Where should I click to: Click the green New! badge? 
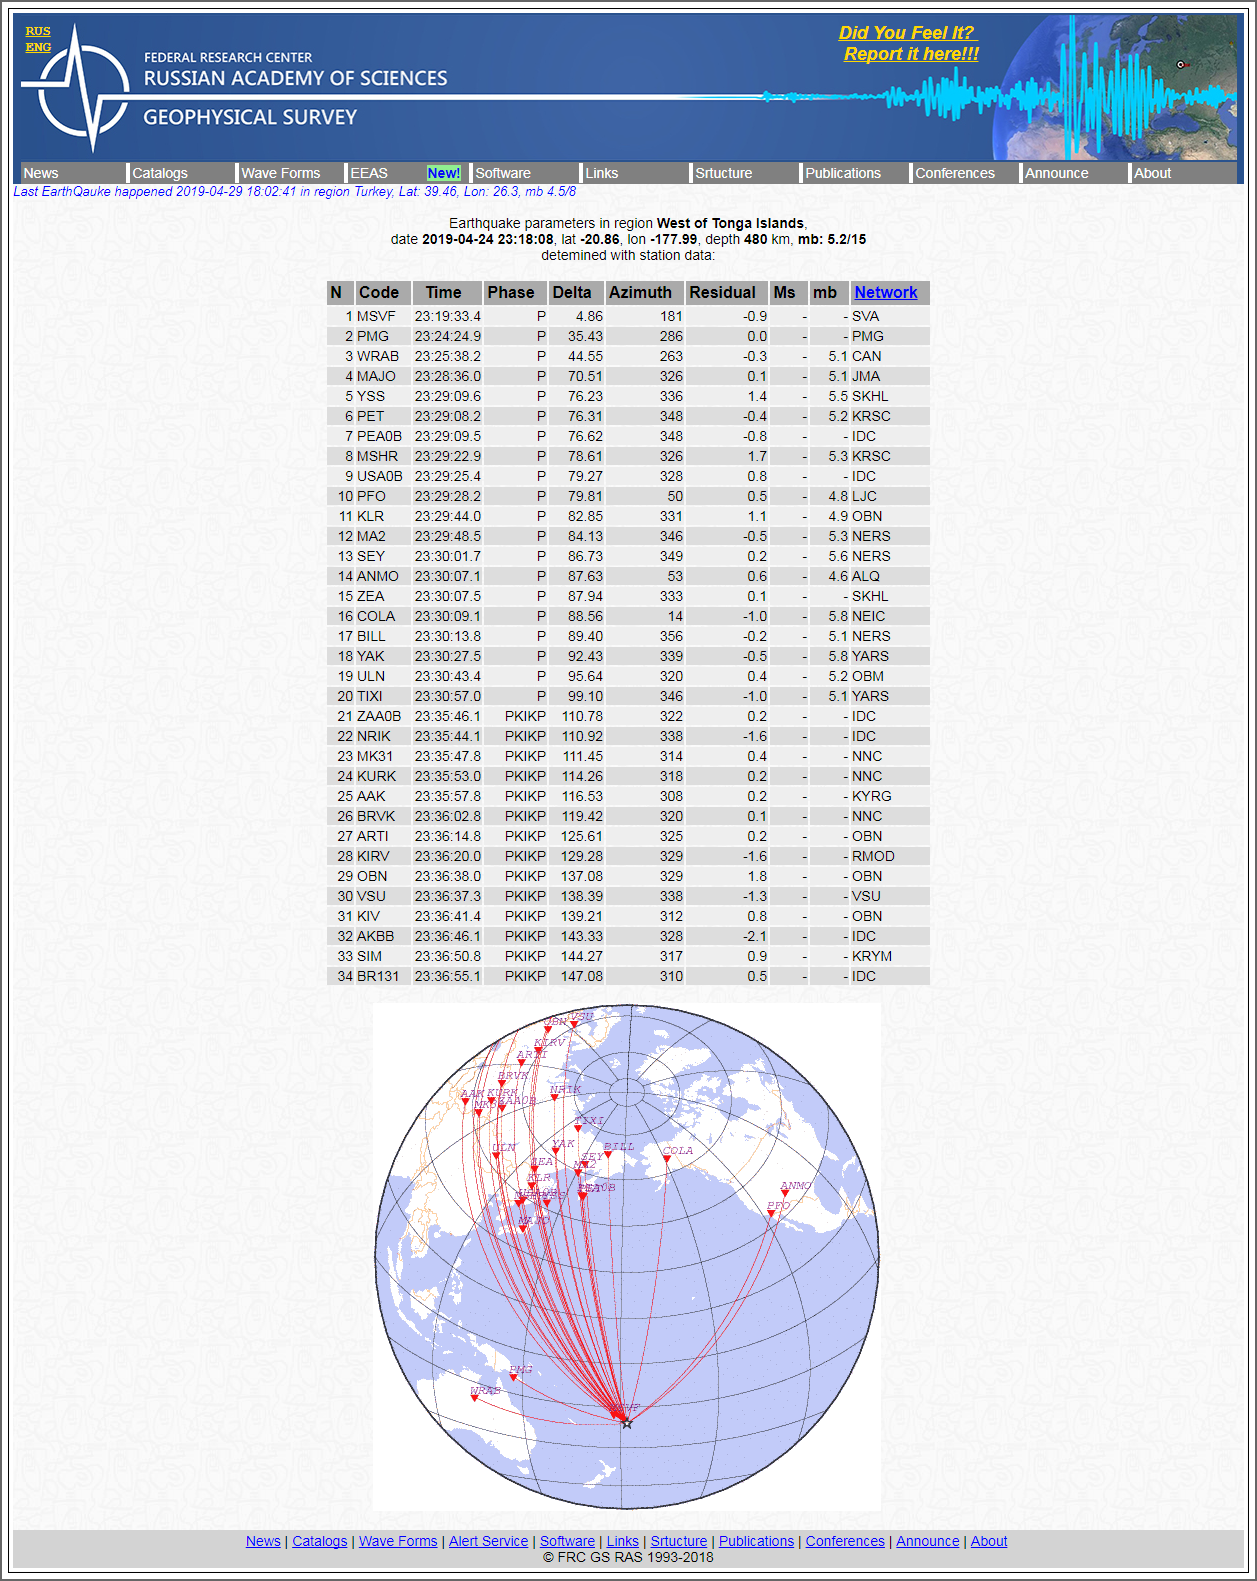click(444, 173)
